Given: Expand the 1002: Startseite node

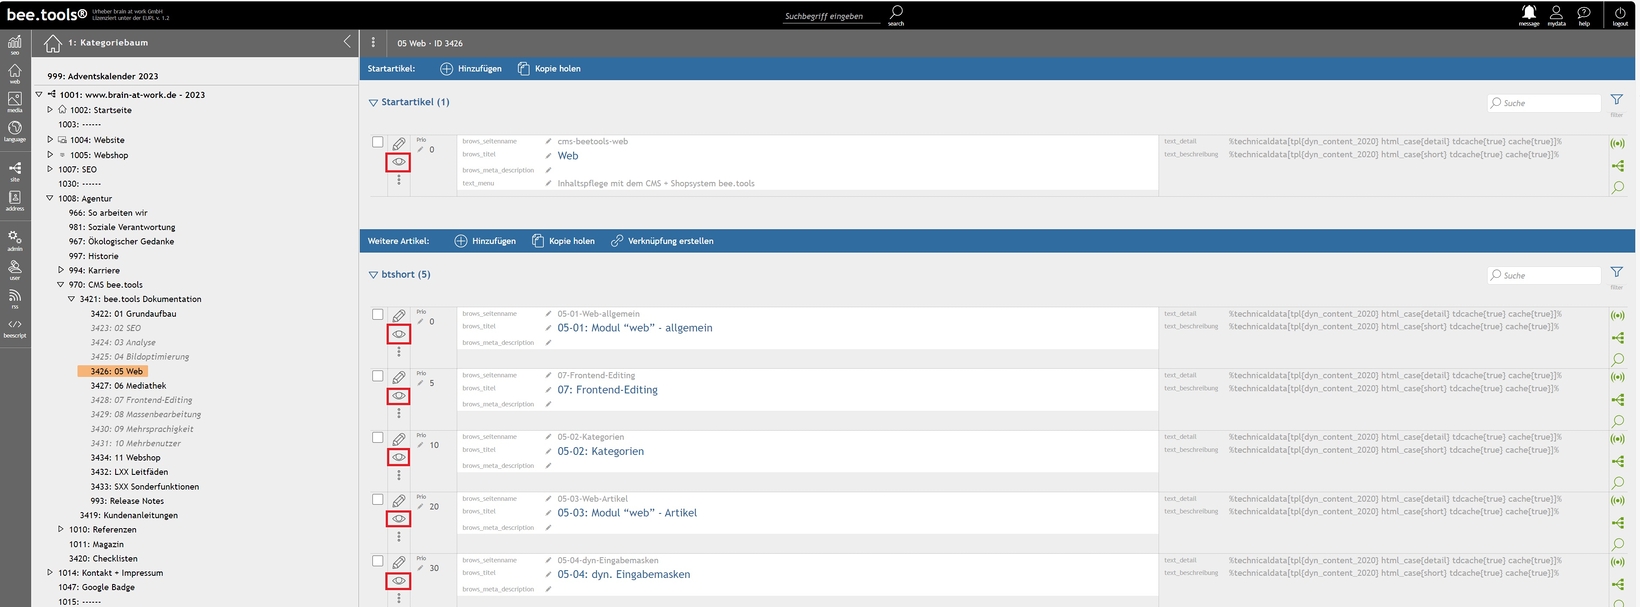Looking at the screenshot, I should click(50, 109).
